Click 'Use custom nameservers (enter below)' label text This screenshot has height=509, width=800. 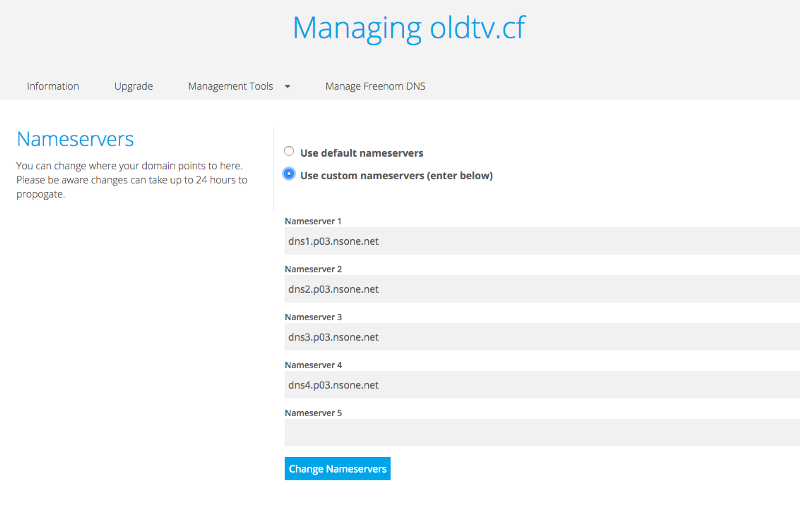pos(396,175)
